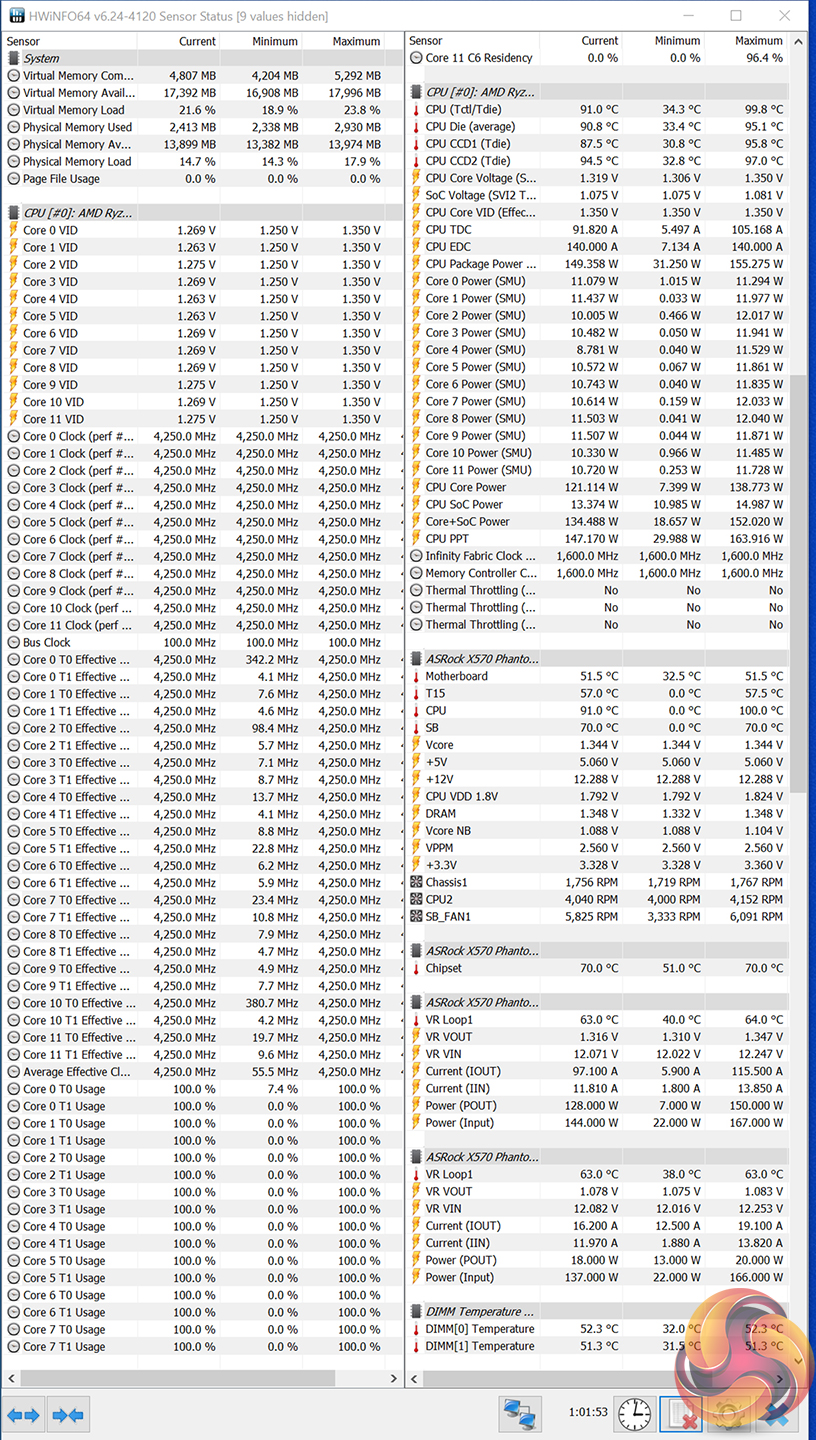The height and width of the screenshot is (1440, 816).
Task: Click circle icon beside Page File Usage
Action: point(13,179)
